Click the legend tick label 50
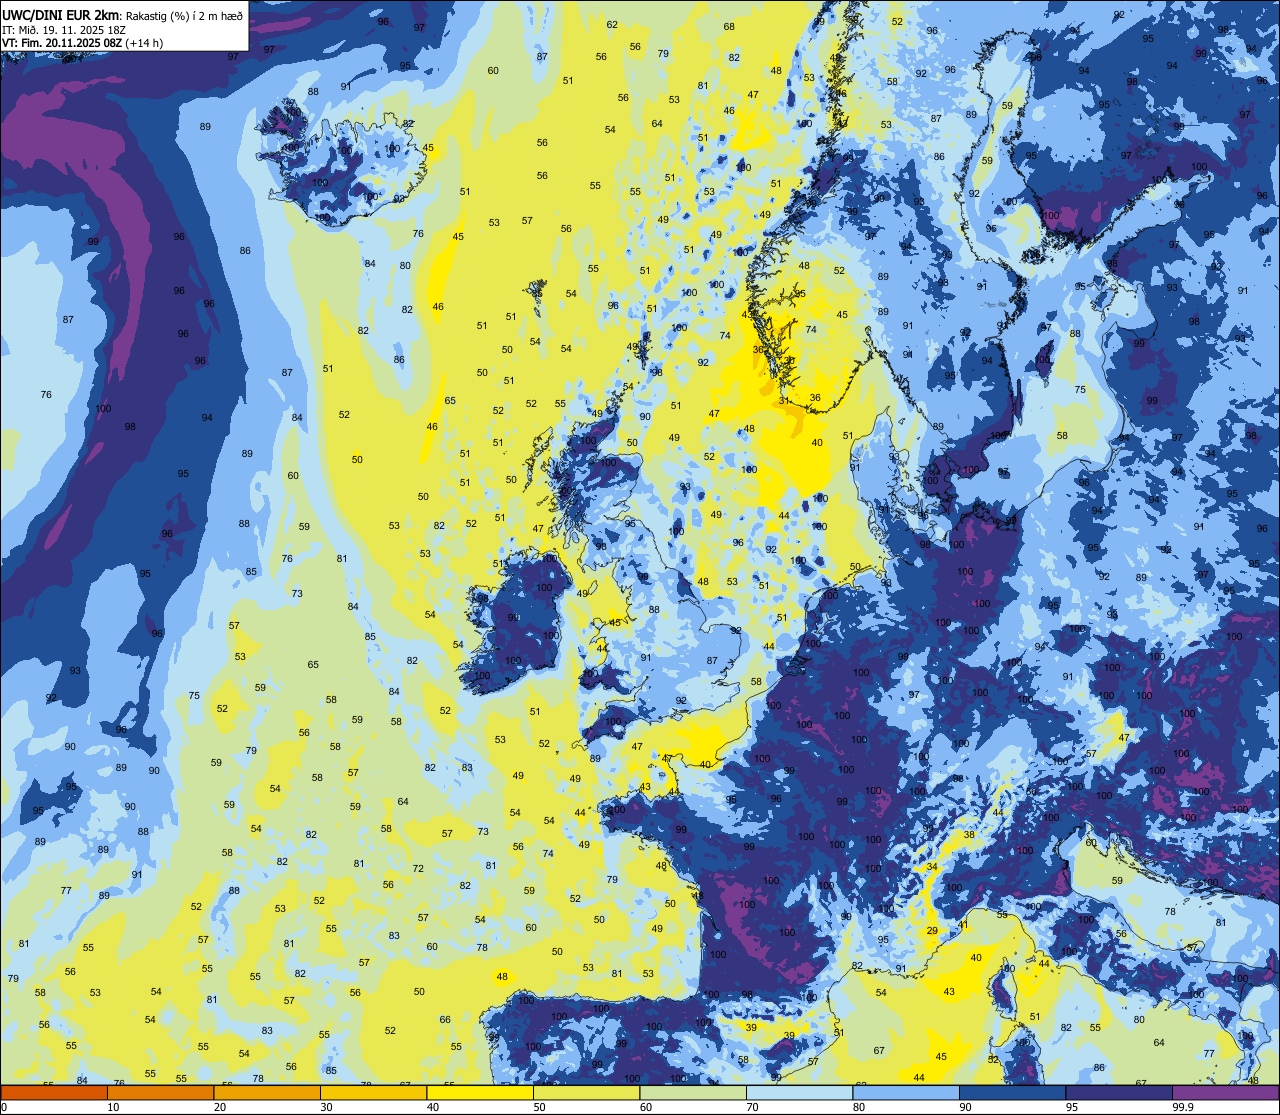Screen dimensions: 1280x1115 point(539,1107)
